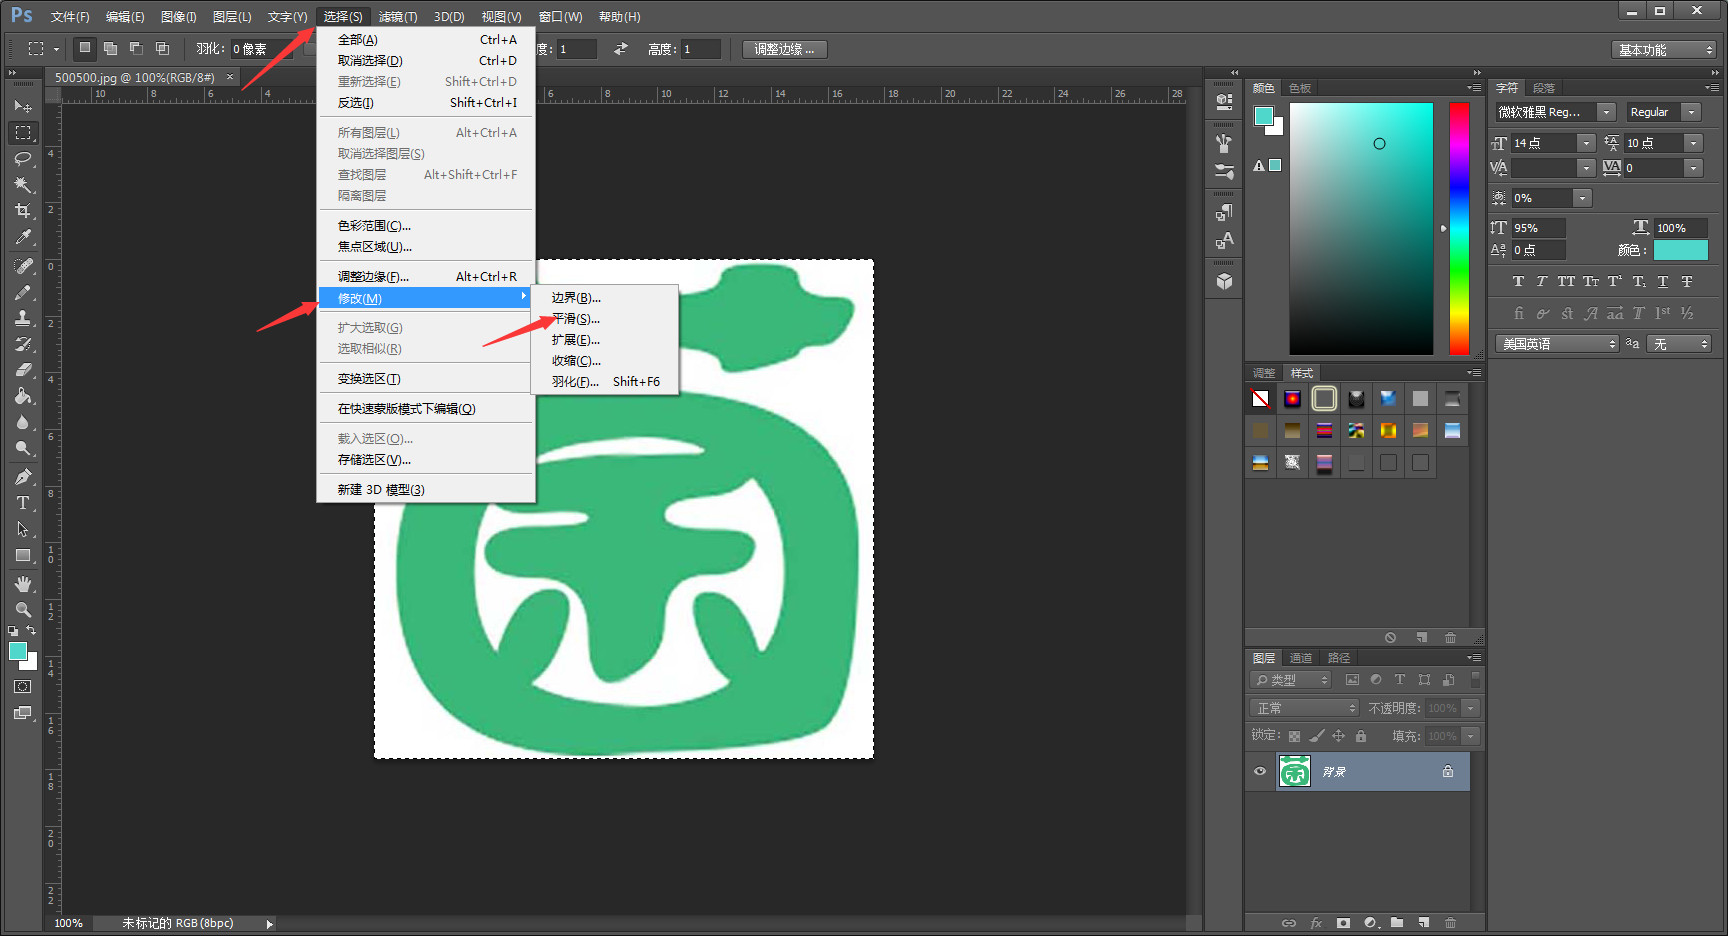1728x936 pixels.
Task: Select the Healing Brush tool
Action: 23,266
